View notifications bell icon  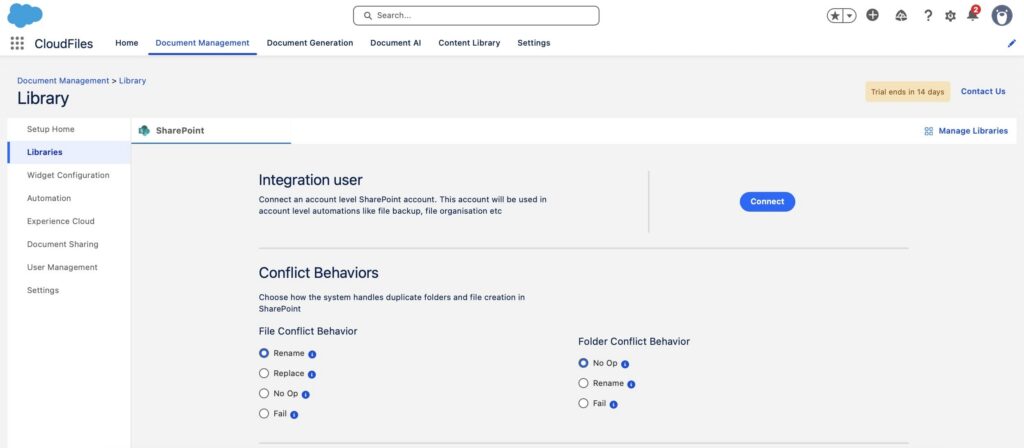pos(972,15)
